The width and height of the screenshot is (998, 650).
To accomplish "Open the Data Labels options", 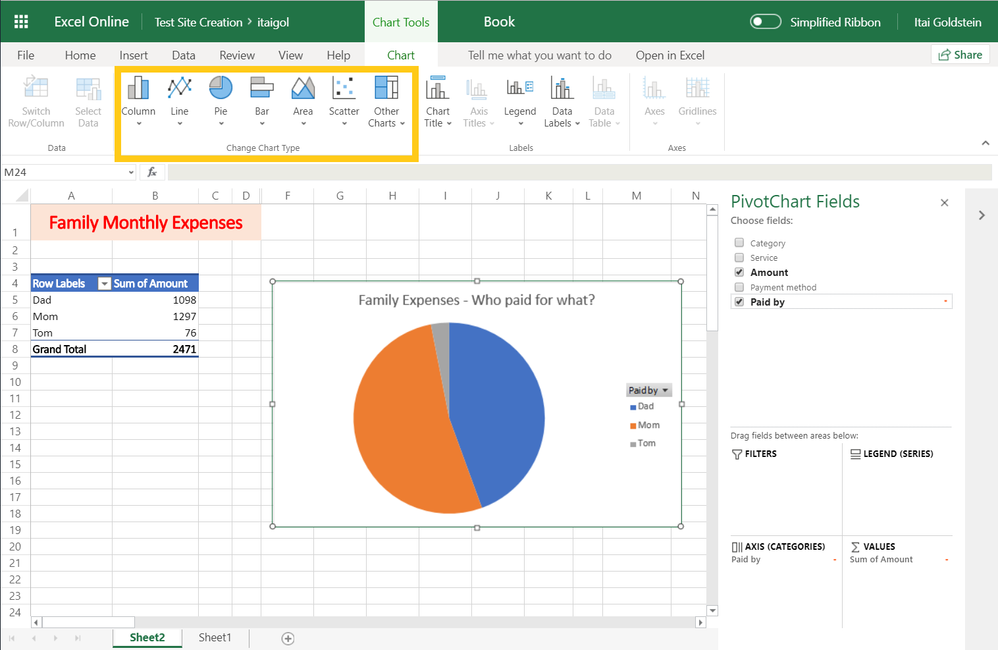I will 562,102.
